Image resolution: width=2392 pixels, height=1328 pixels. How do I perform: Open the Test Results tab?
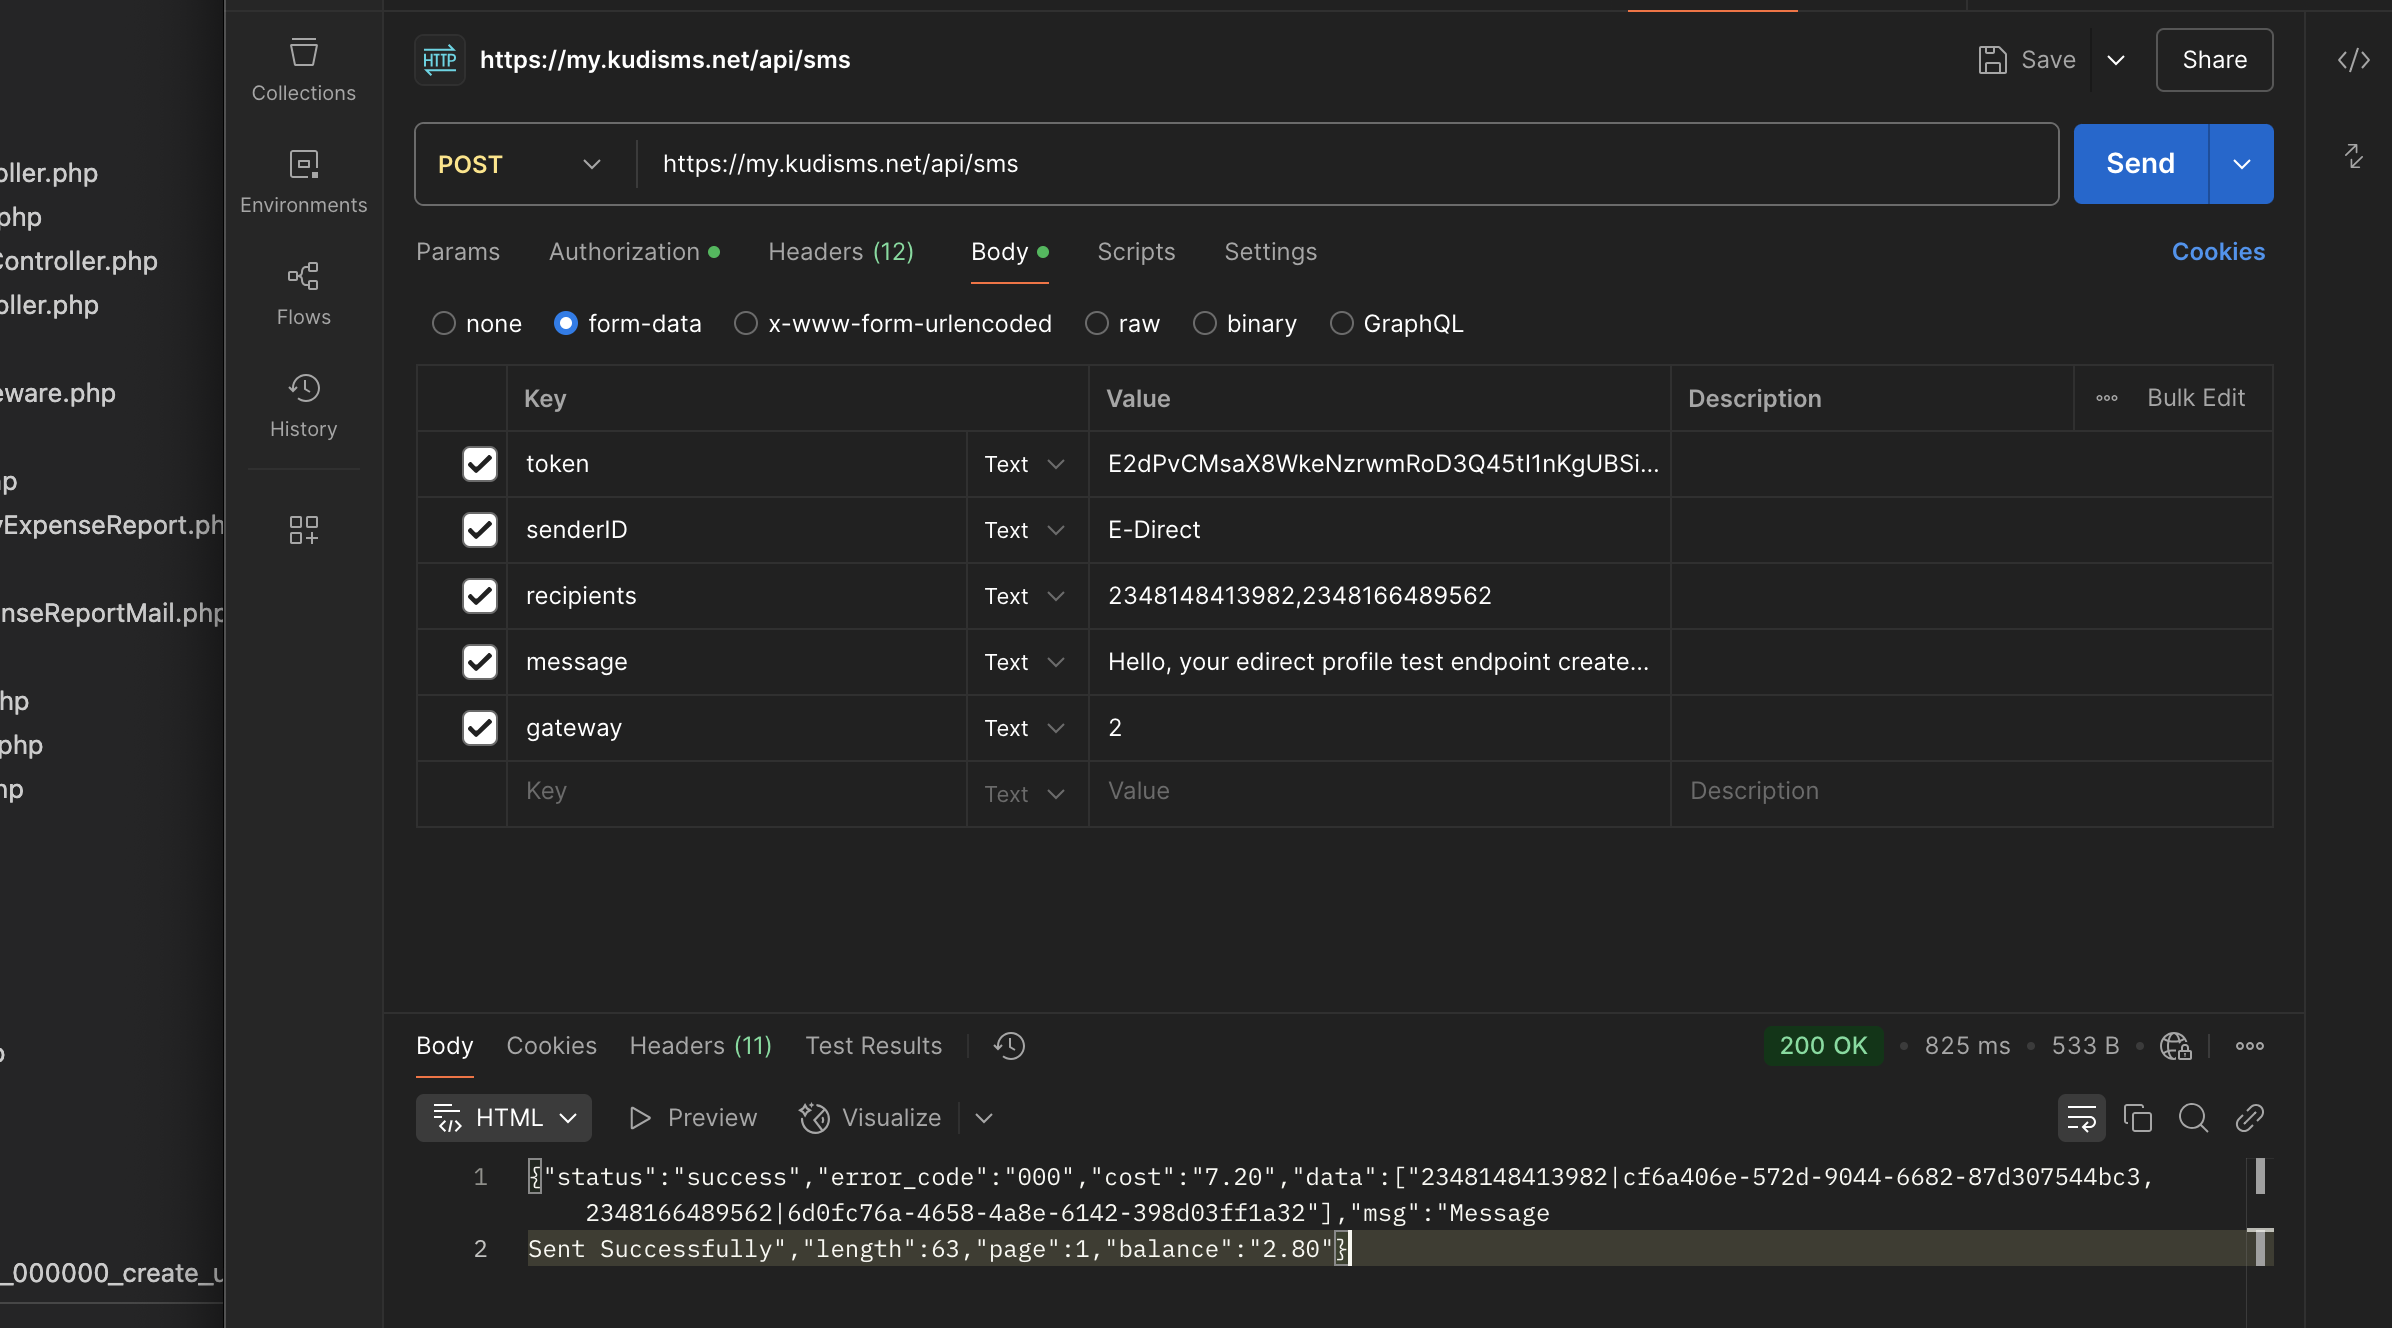(874, 1046)
